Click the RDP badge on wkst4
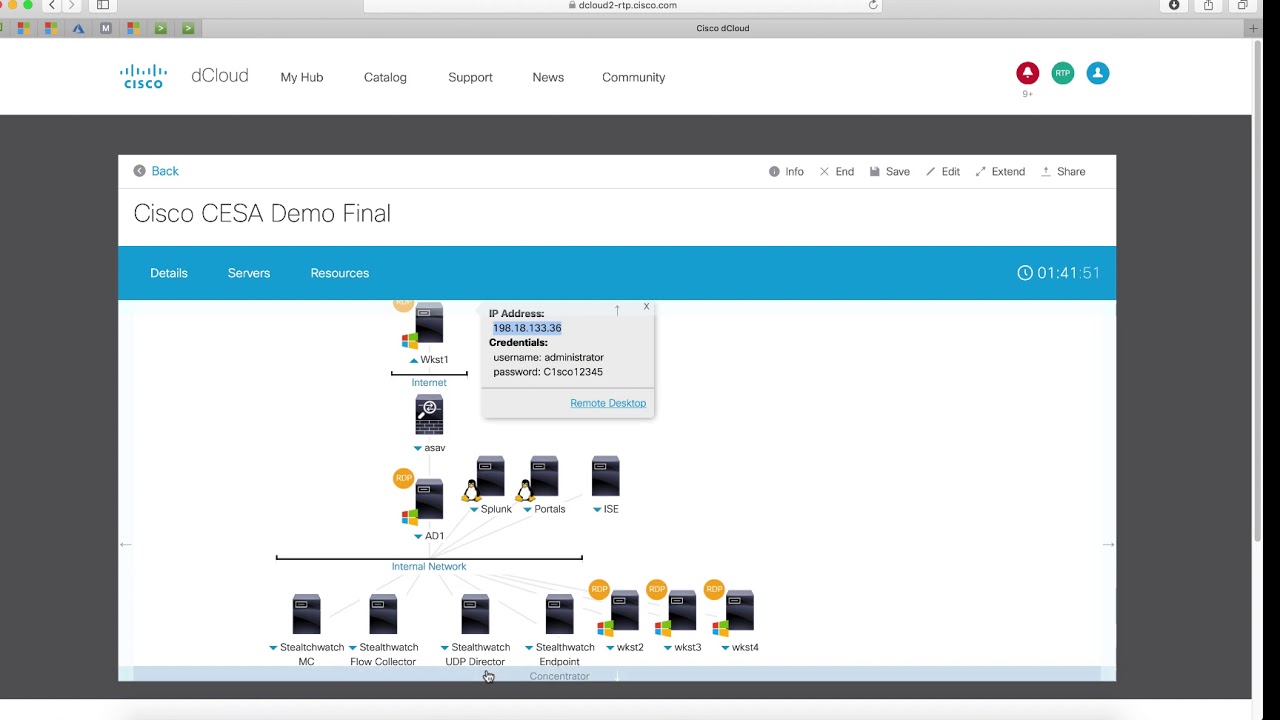The width and height of the screenshot is (1280, 720). pos(713,589)
